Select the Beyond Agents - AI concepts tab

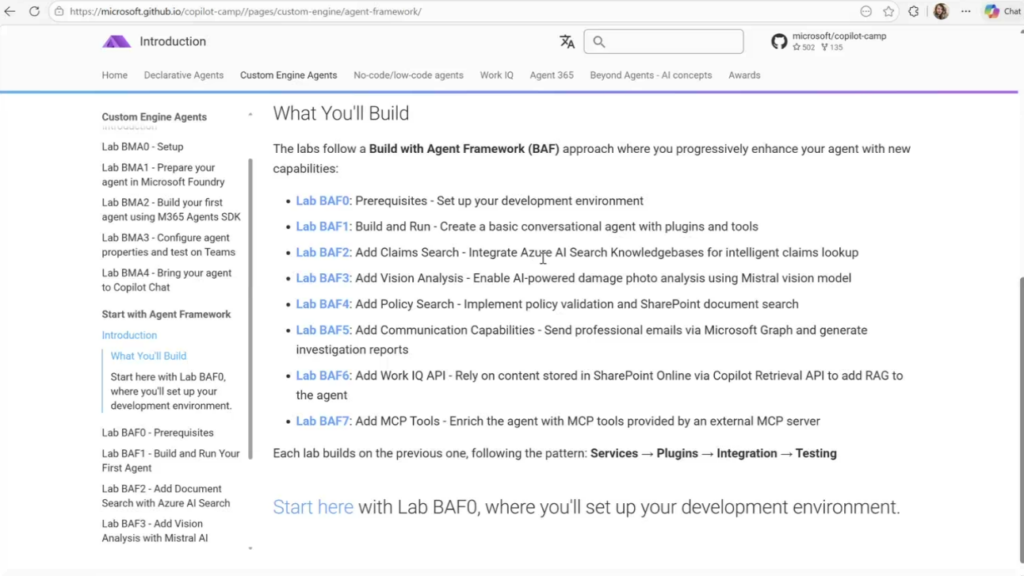(x=650, y=75)
